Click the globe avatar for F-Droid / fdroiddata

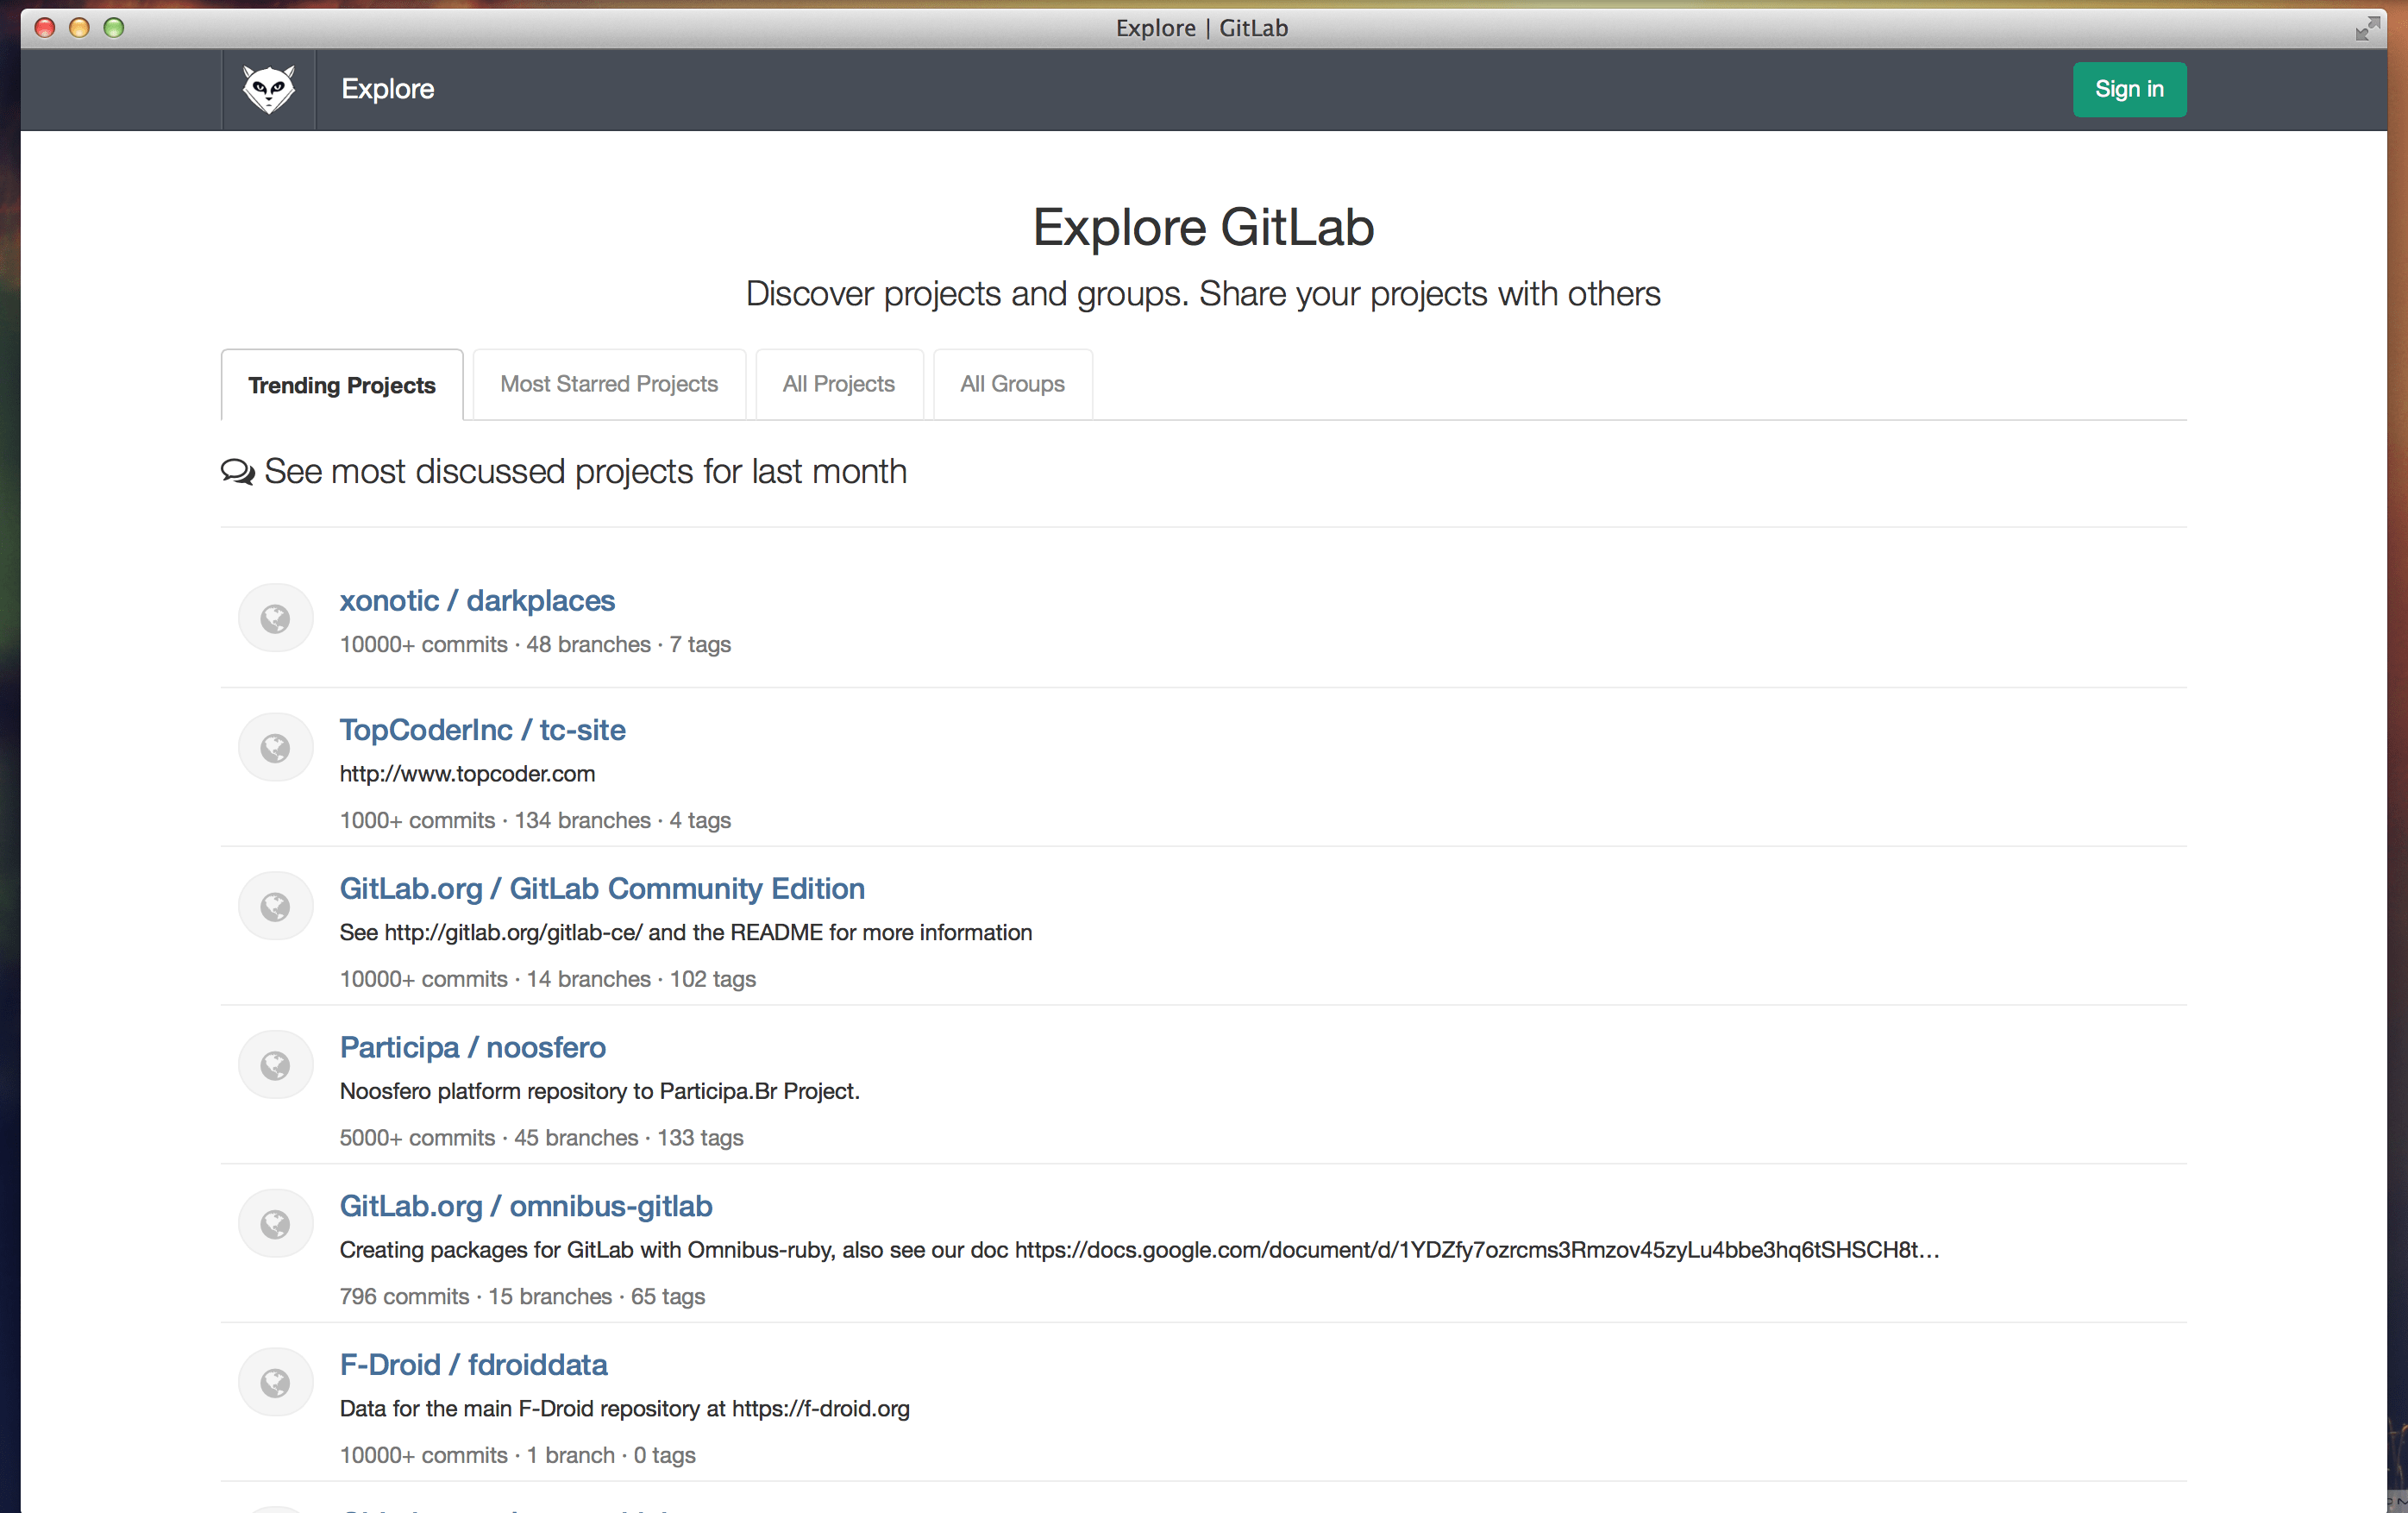tap(275, 1381)
